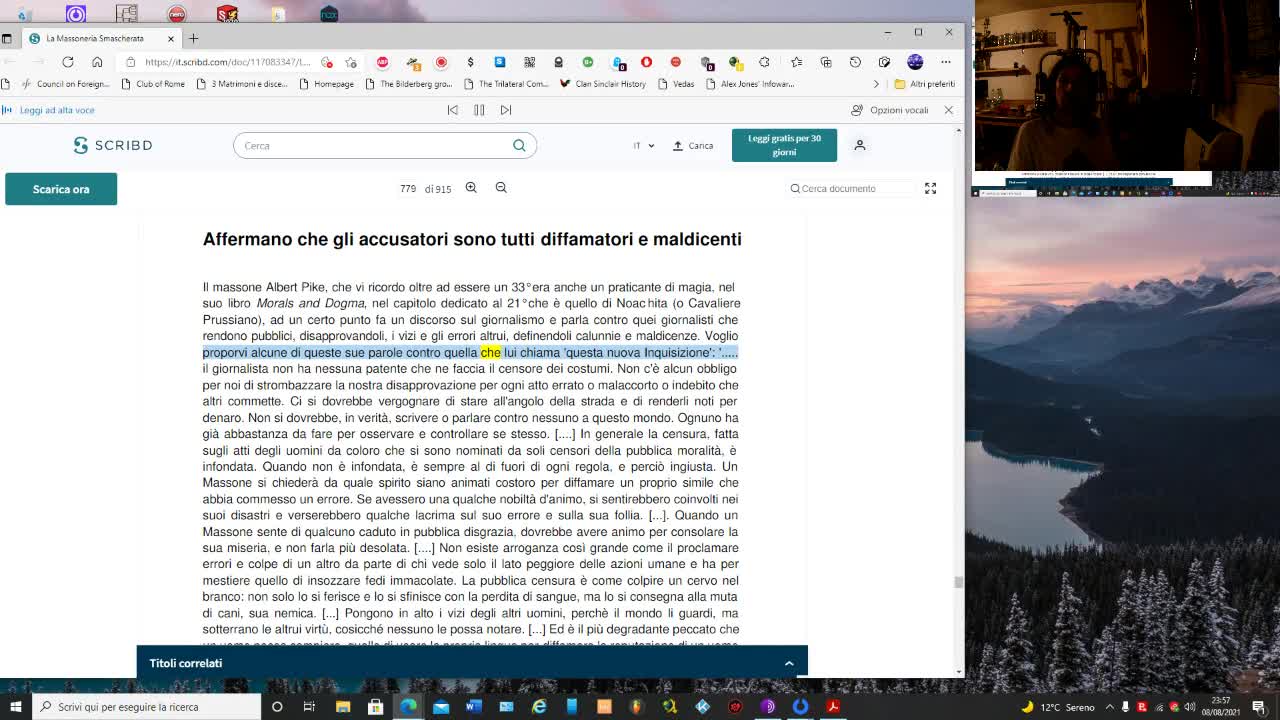Open Microsoft Store from taskbar
The image size is (1280, 720).
point(375,707)
